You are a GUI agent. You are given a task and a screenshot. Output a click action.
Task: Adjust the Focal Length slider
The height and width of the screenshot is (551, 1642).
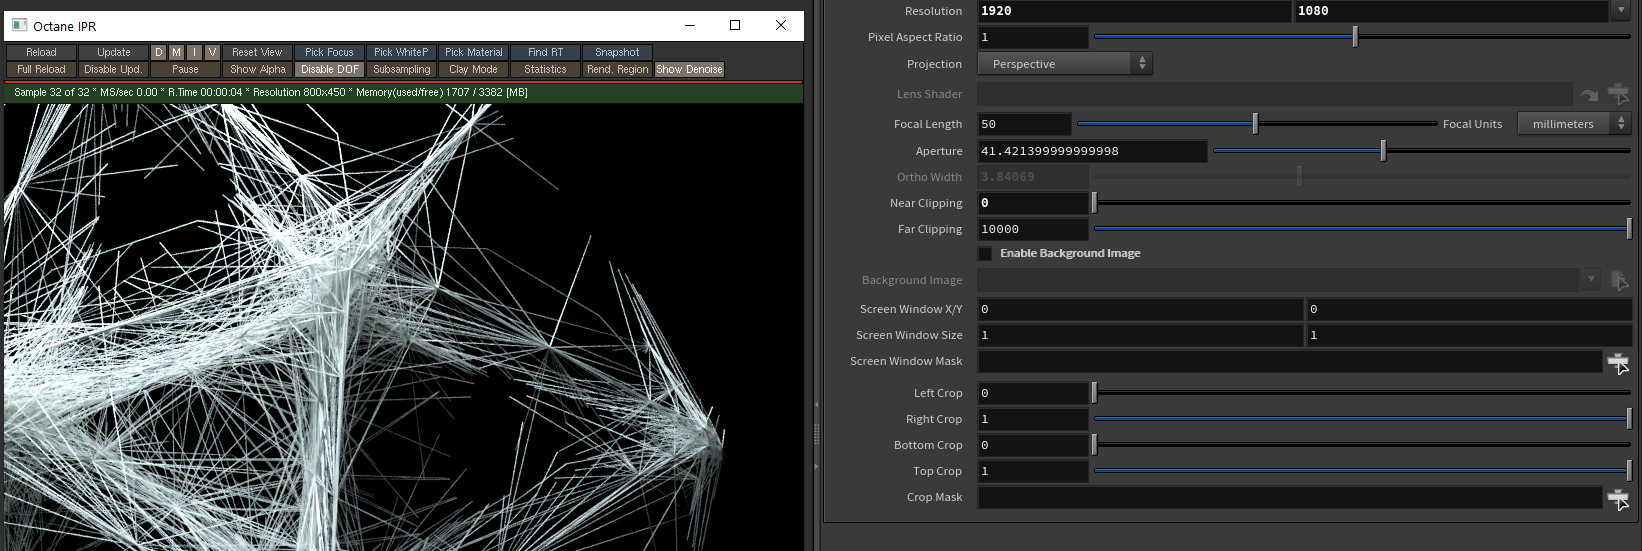1257,124
